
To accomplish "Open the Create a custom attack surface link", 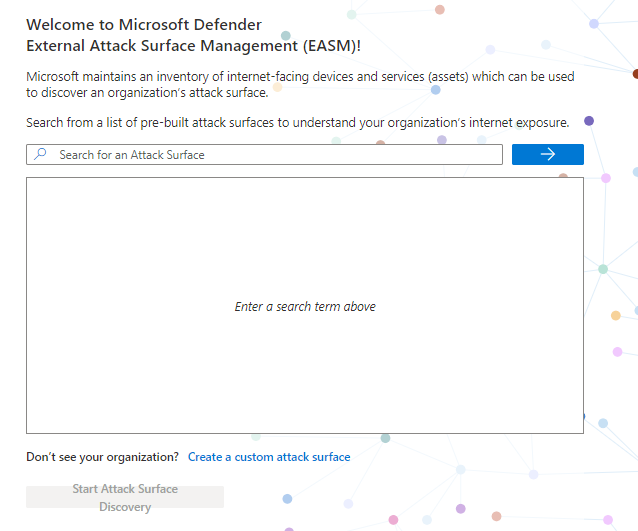I will coord(269,457).
